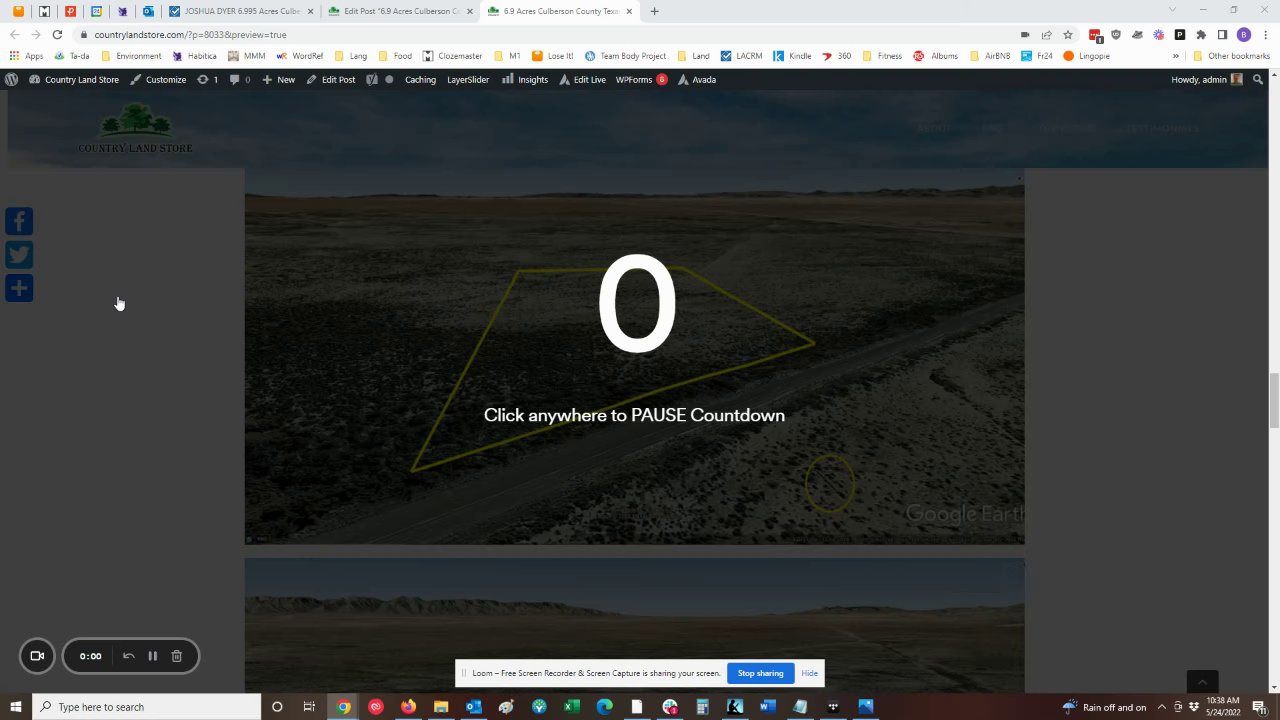The height and width of the screenshot is (720, 1280).
Task: Bookmark this page with star icon
Action: 1068,34
